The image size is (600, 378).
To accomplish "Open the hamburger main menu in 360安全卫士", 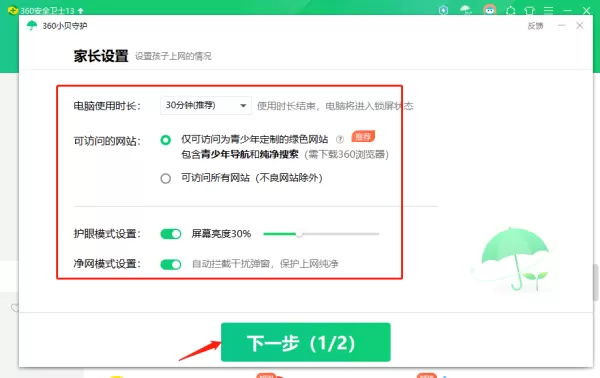I will pos(548,10).
